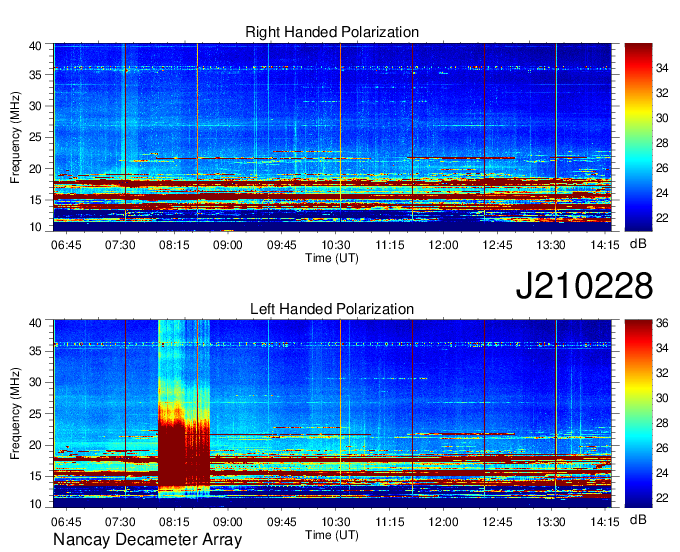
Task: Click the "Frequency (MHz)" label of the Left Handed plot
Action: (15, 414)
